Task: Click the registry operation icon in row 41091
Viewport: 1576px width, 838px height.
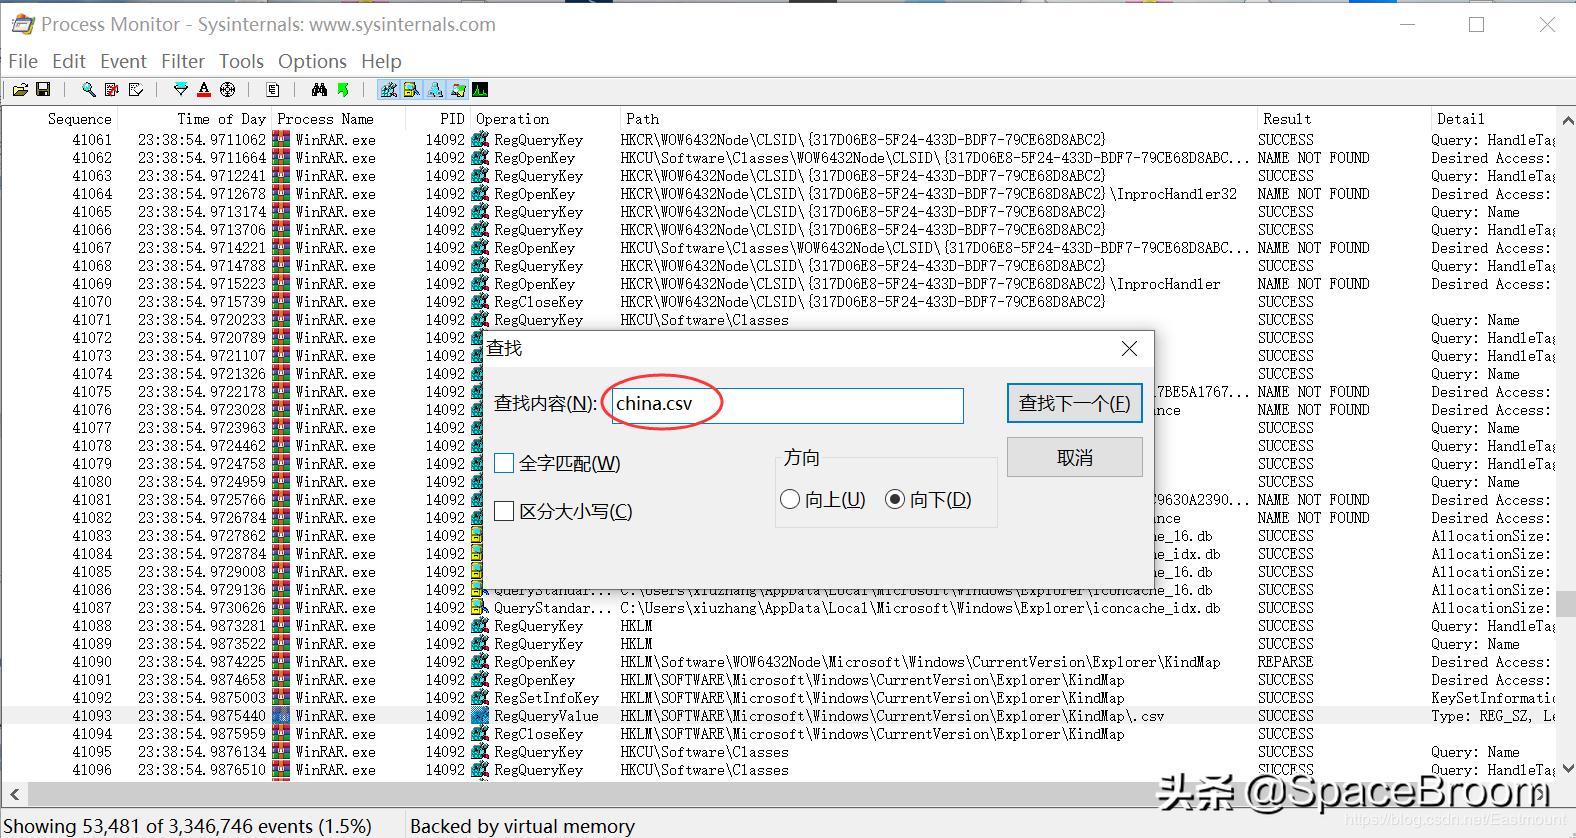Action: [480, 680]
